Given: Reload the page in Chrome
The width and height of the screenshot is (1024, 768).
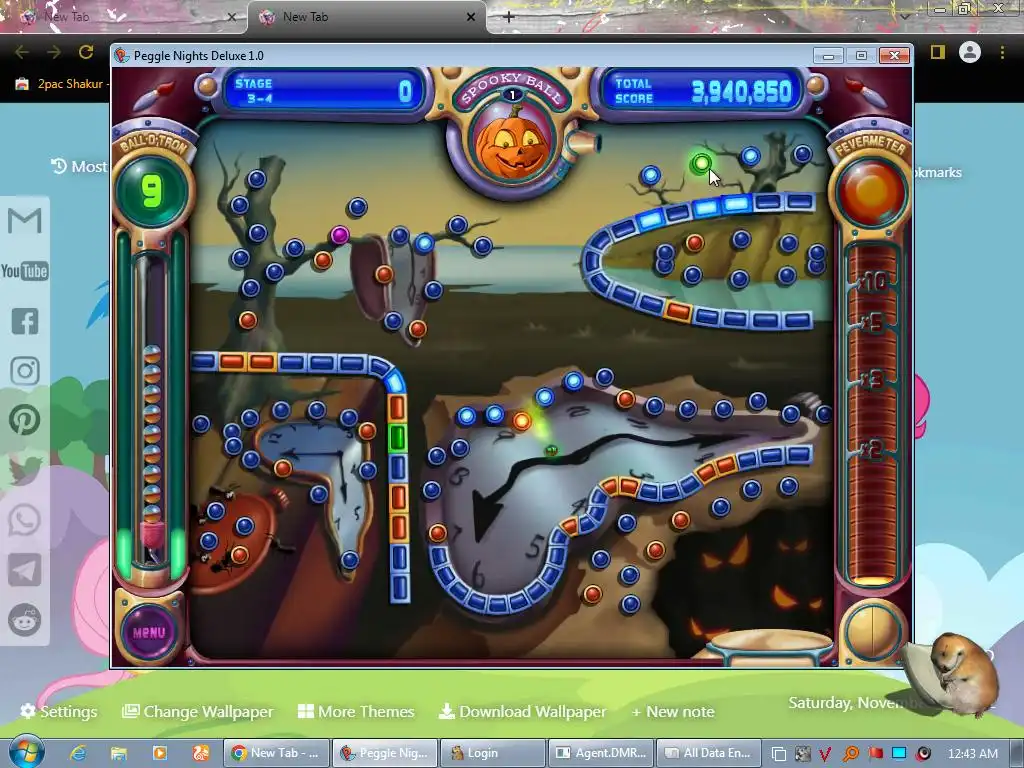Looking at the screenshot, I should click(x=86, y=52).
